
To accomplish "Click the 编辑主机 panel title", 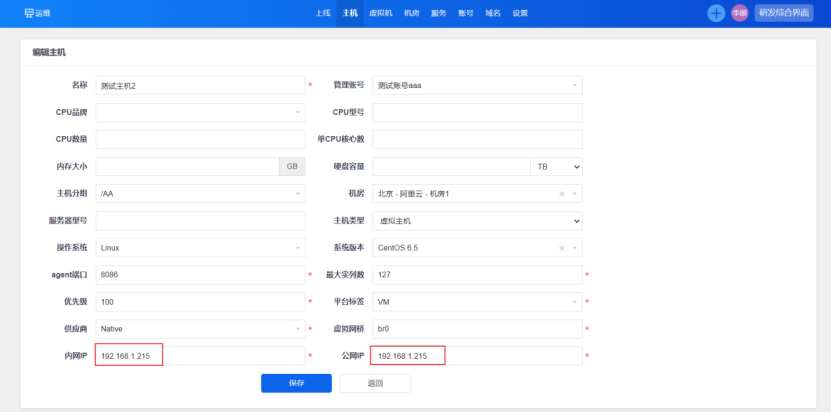I will click(49, 52).
